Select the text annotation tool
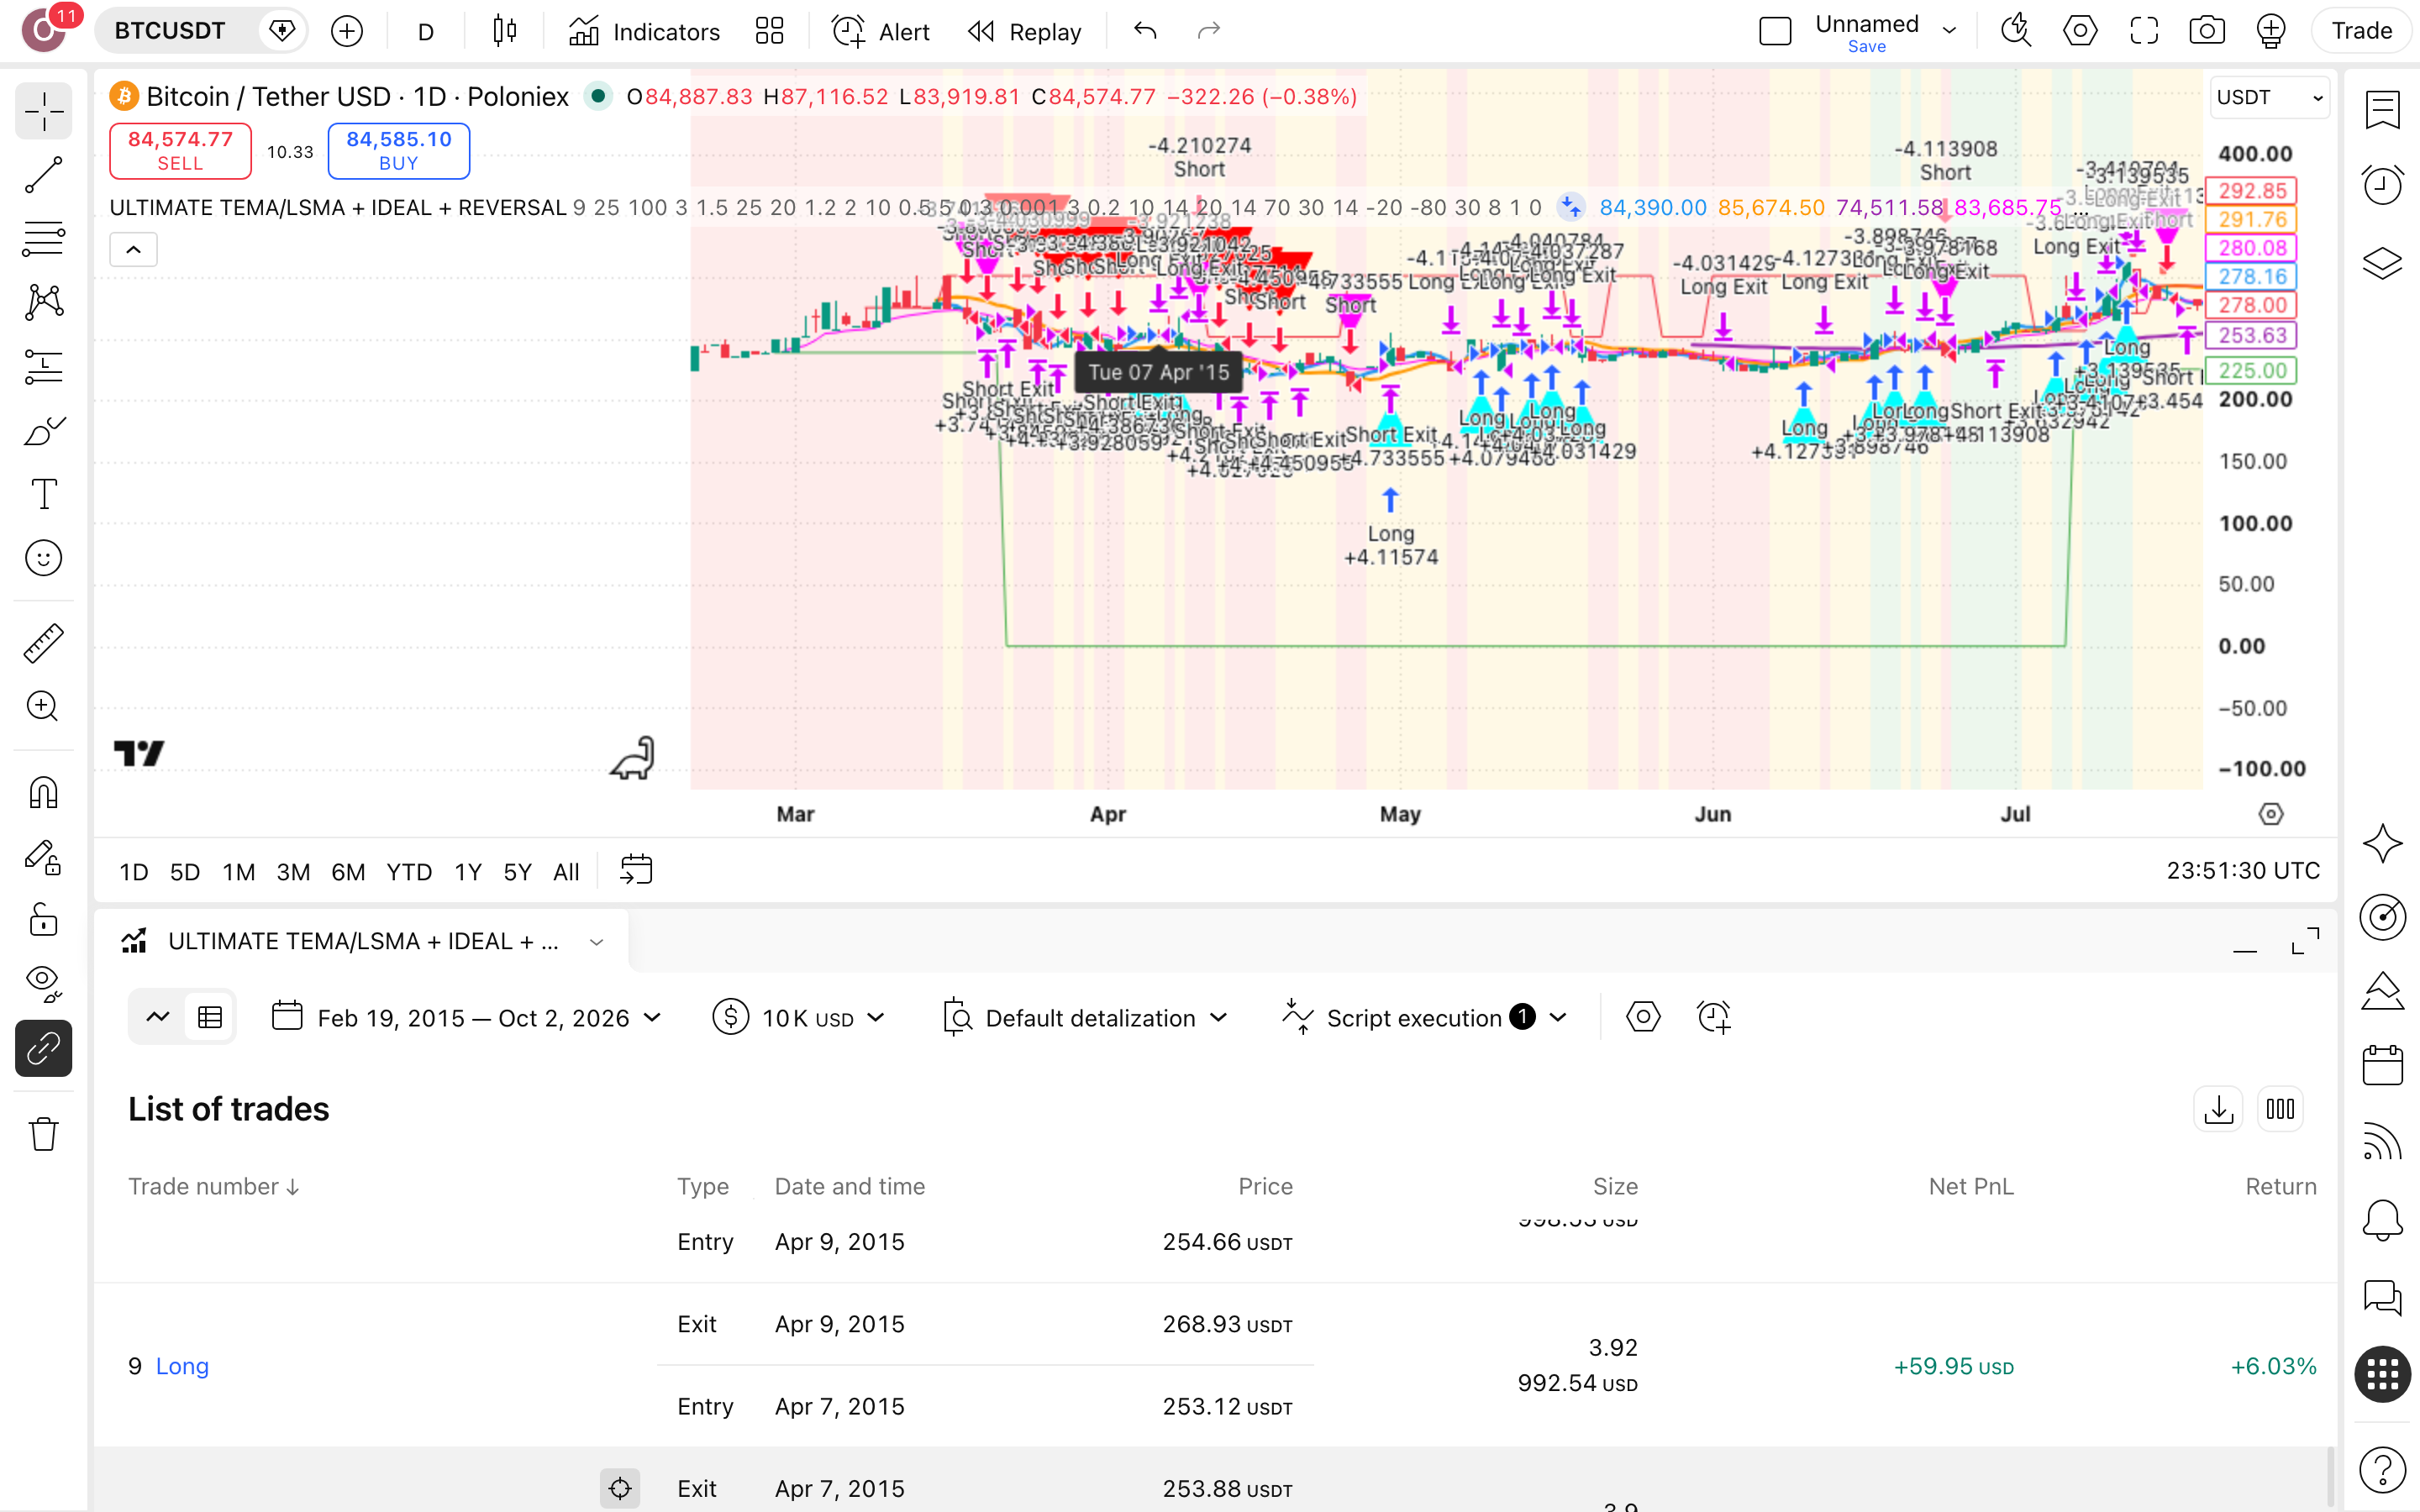2420x1512 pixels. pyautogui.click(x=43, y=494)
